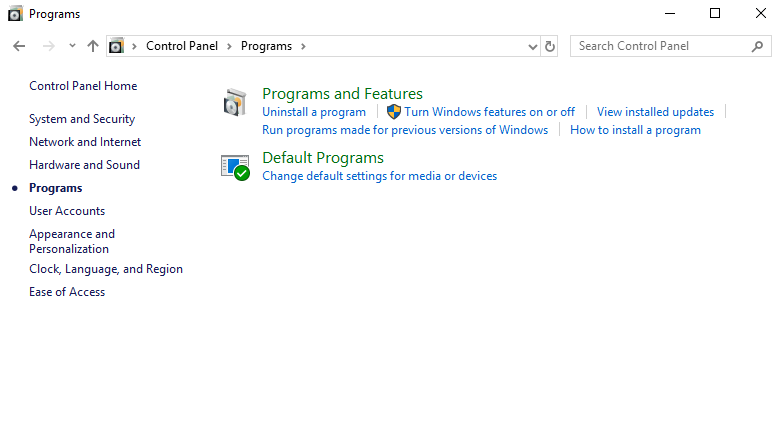The image size is (779, 448).
Task: Focus the Search Control Panel field
Action: pyautogui.click(x=660, y=46)
